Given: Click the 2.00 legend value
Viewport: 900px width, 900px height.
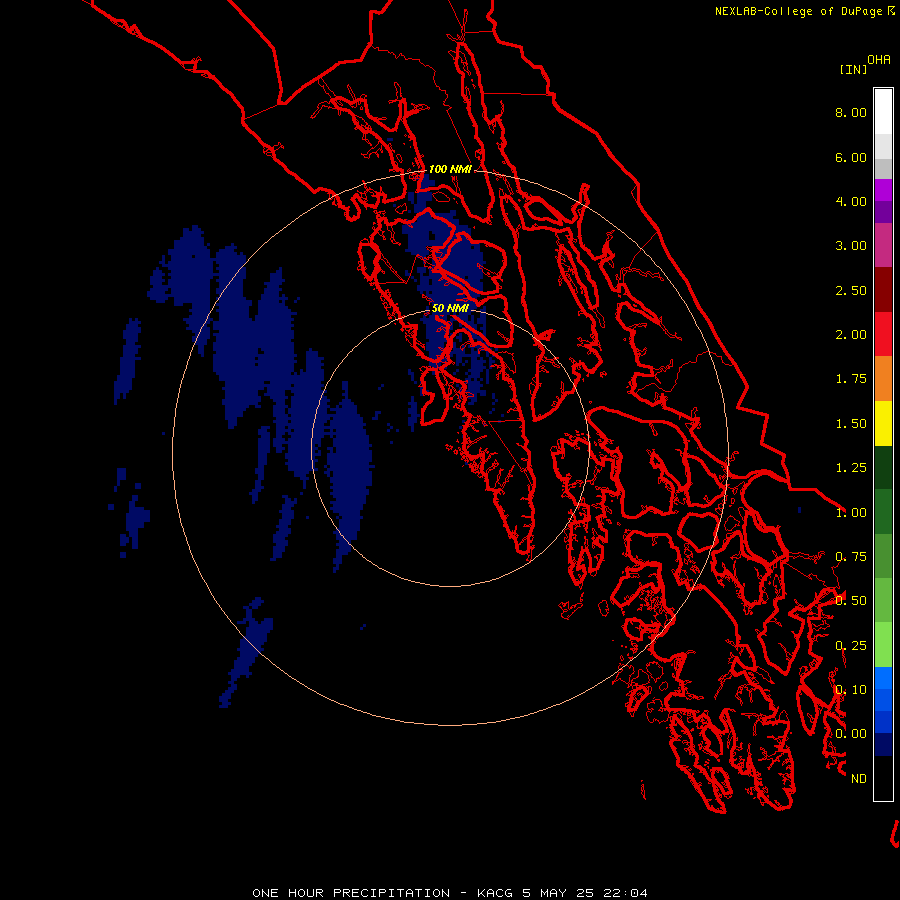Looking at the screenshot, I should pos(851,335).
